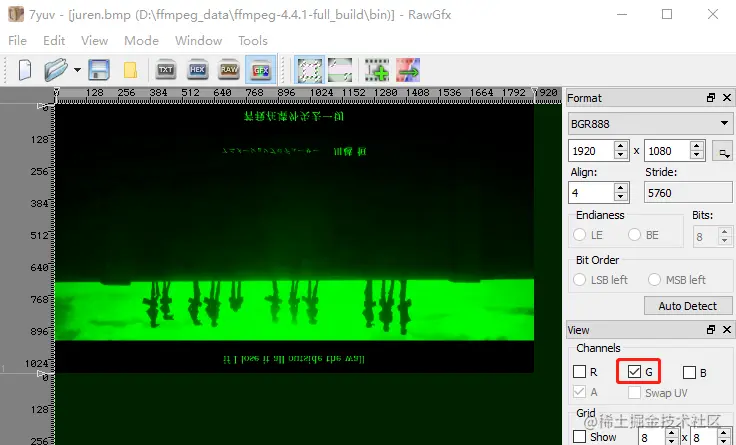Image resolution: width=736 pixels, height=445 pixels.
Task: Decrease Align value with down arrow
Action: [x=621, y=198]
